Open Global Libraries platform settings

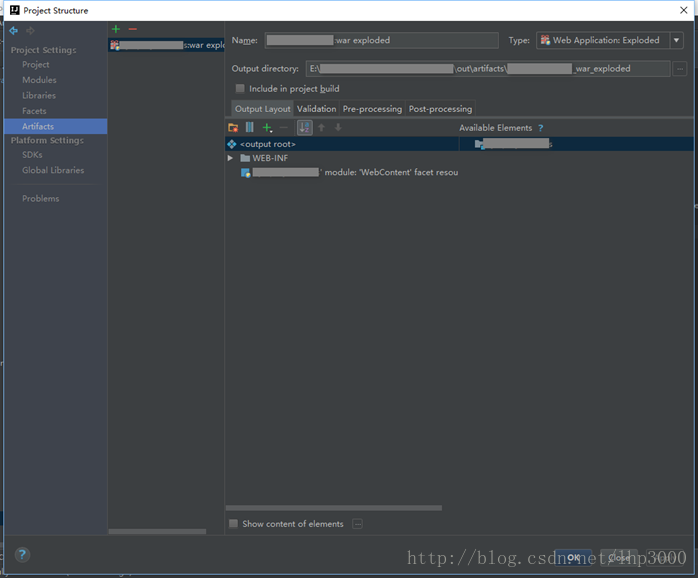pos(53,171)
